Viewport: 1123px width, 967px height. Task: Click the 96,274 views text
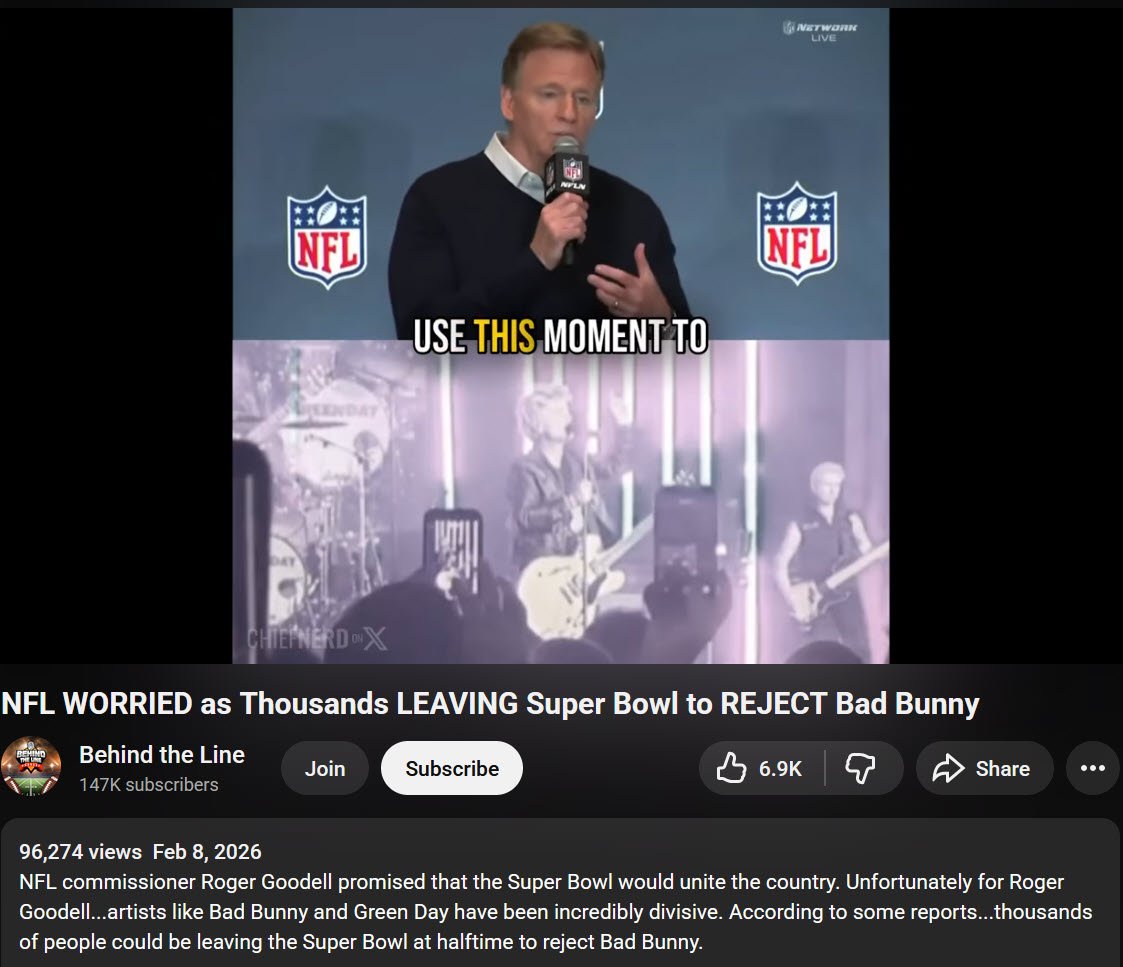80,852
